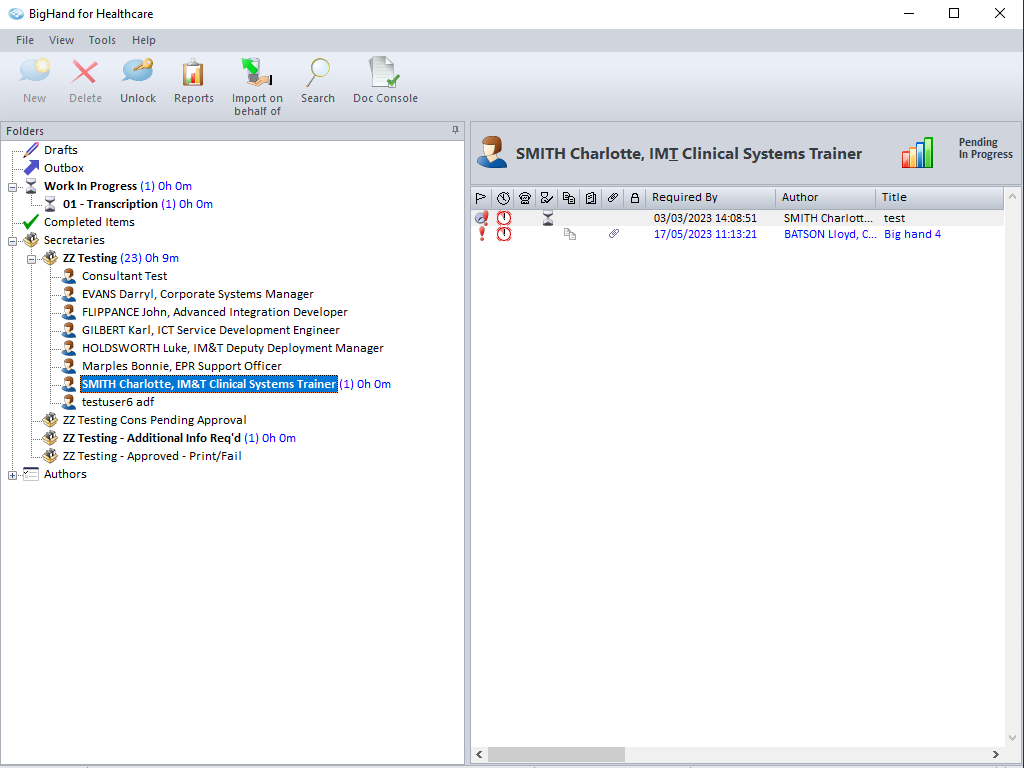Click the New dictation toolbar icon
The height and width of the screenshot is (768, 1024).
click(35, 72)
